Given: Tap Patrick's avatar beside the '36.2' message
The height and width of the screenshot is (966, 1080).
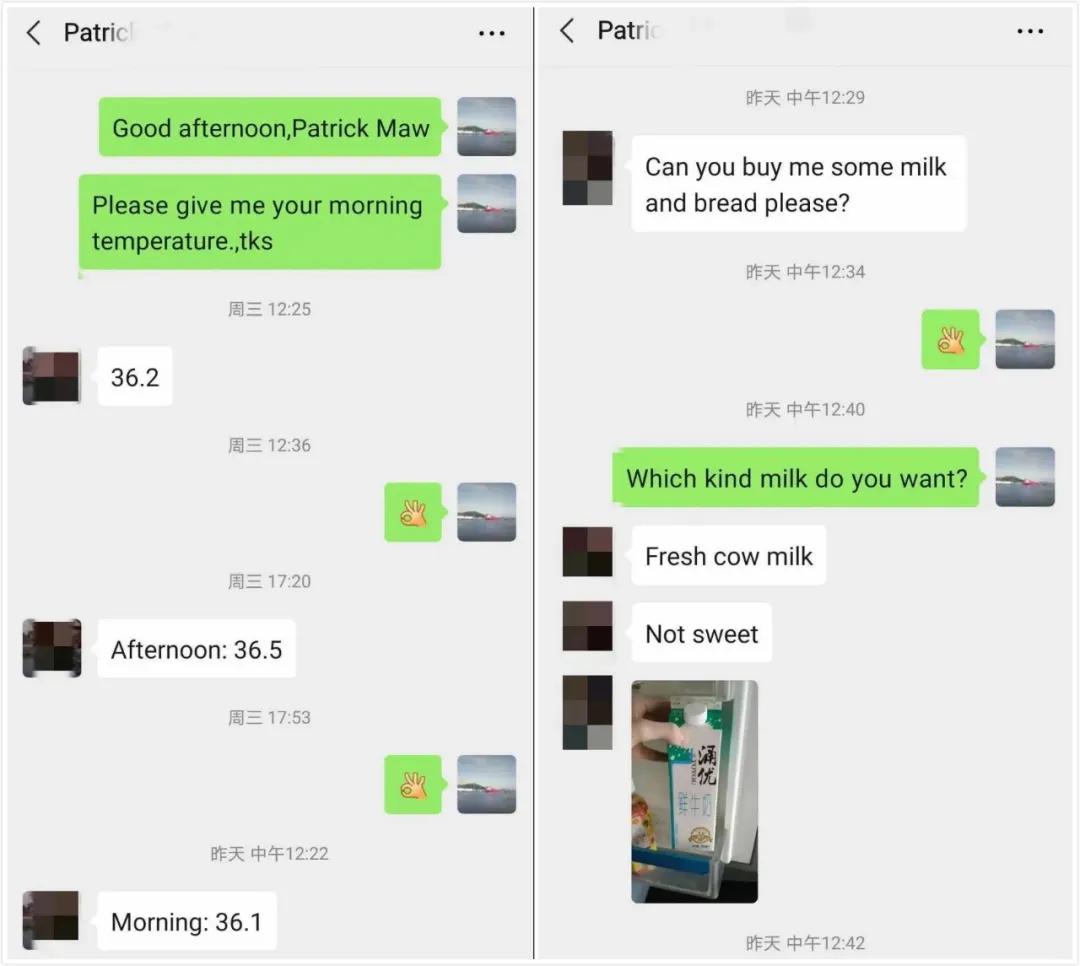Looking at the screenshot, I should point(52,376).
